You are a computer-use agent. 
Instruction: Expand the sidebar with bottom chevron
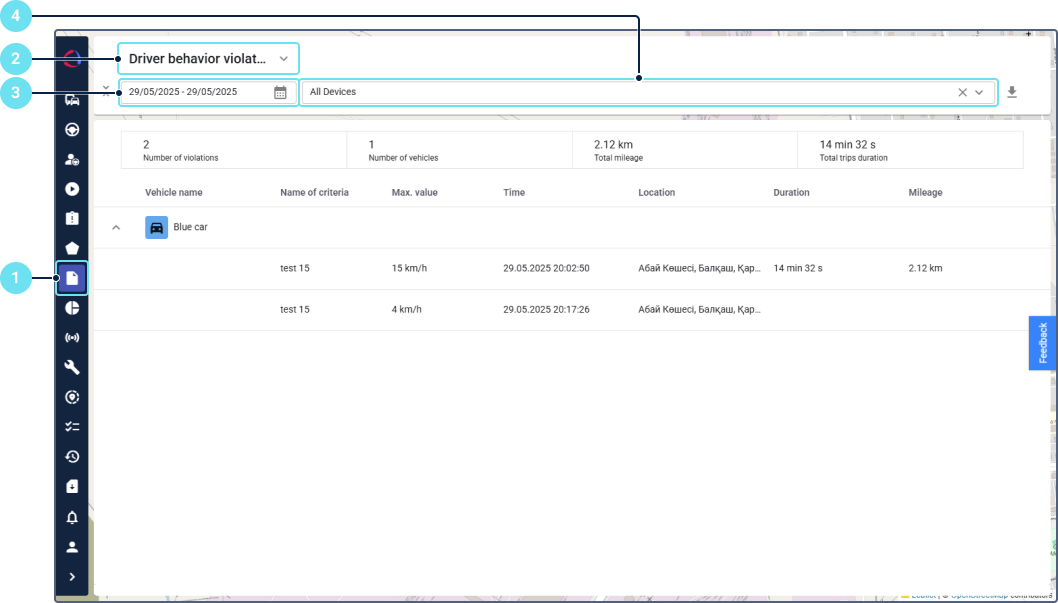point(72,577)
